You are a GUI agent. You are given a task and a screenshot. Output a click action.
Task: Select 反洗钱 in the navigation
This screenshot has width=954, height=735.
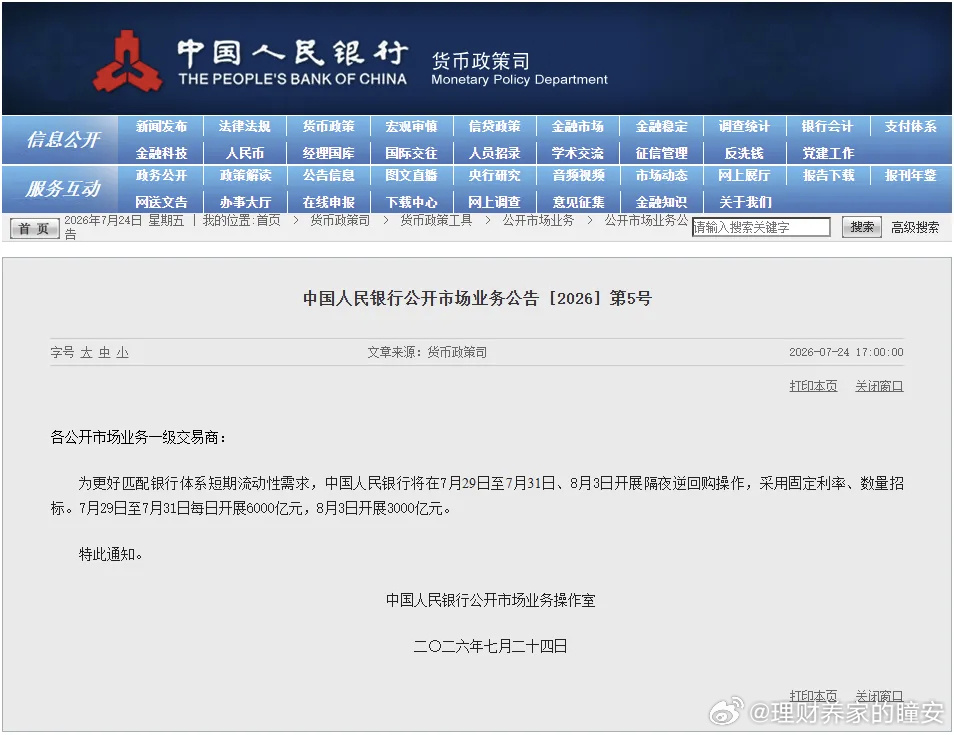click(744, 153)
